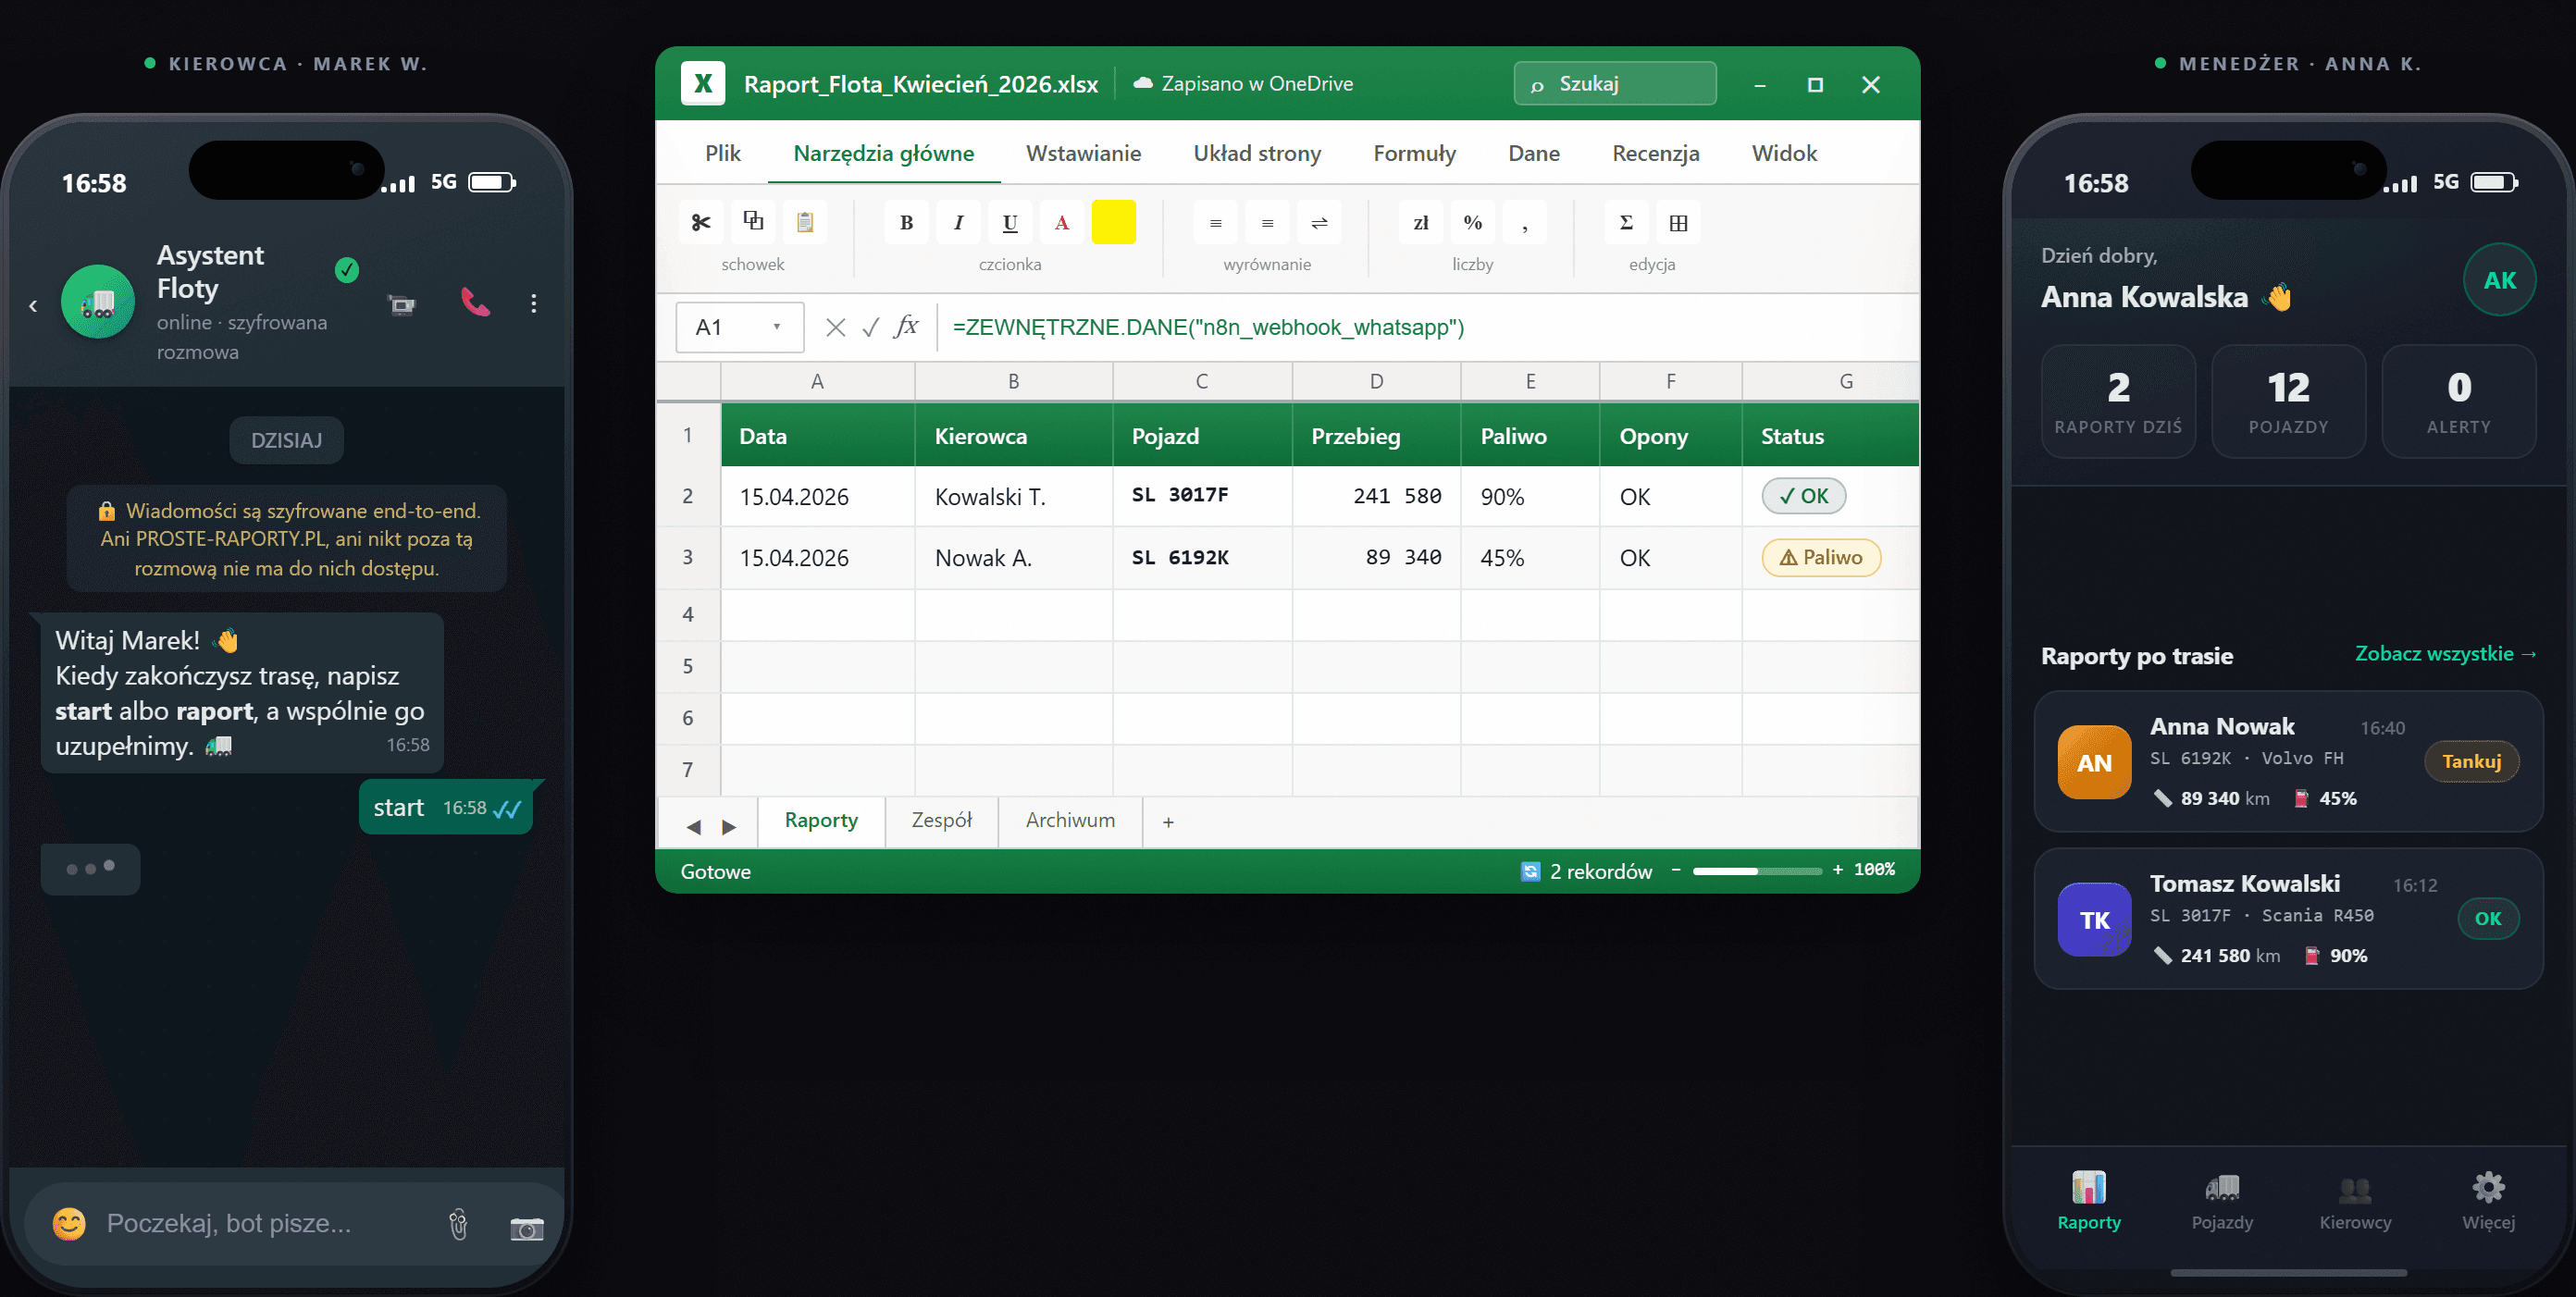This screenshot has width=2576, height=1297.
Task: Click the scissors cut icon in Excel ribbon
Action: [x=701, y=222]
